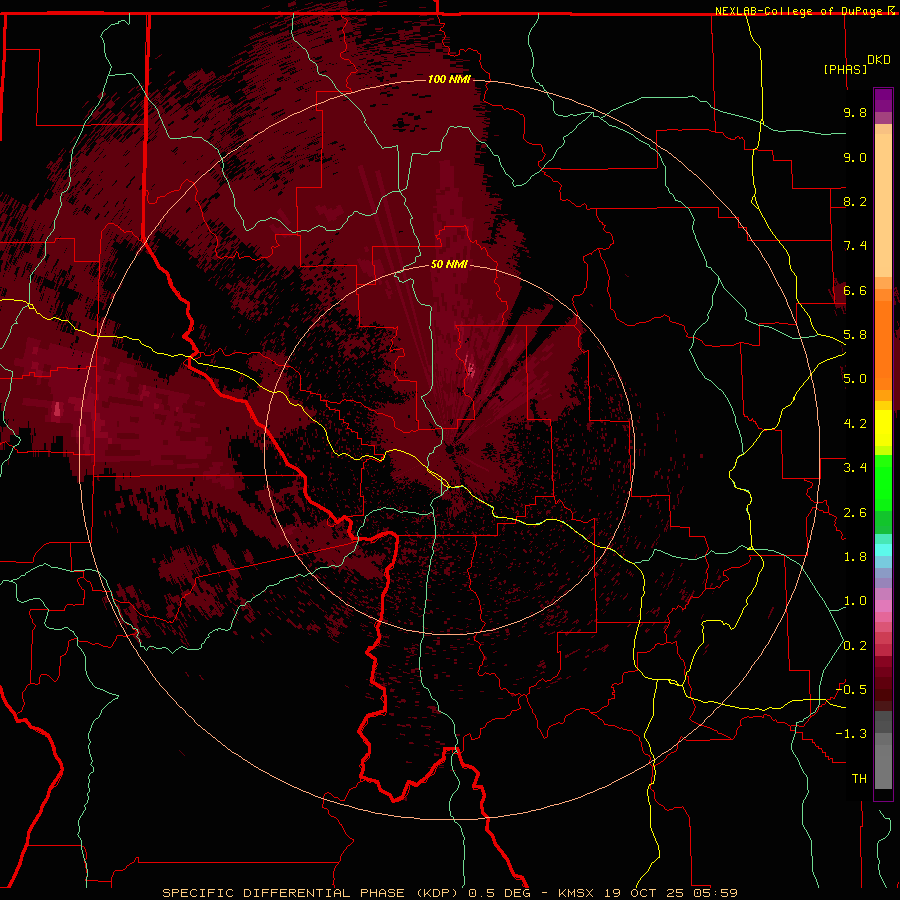Click the 0.5 DEG elevation text
The width and height of the screenshot is (900, 900).
coord(498,893)
